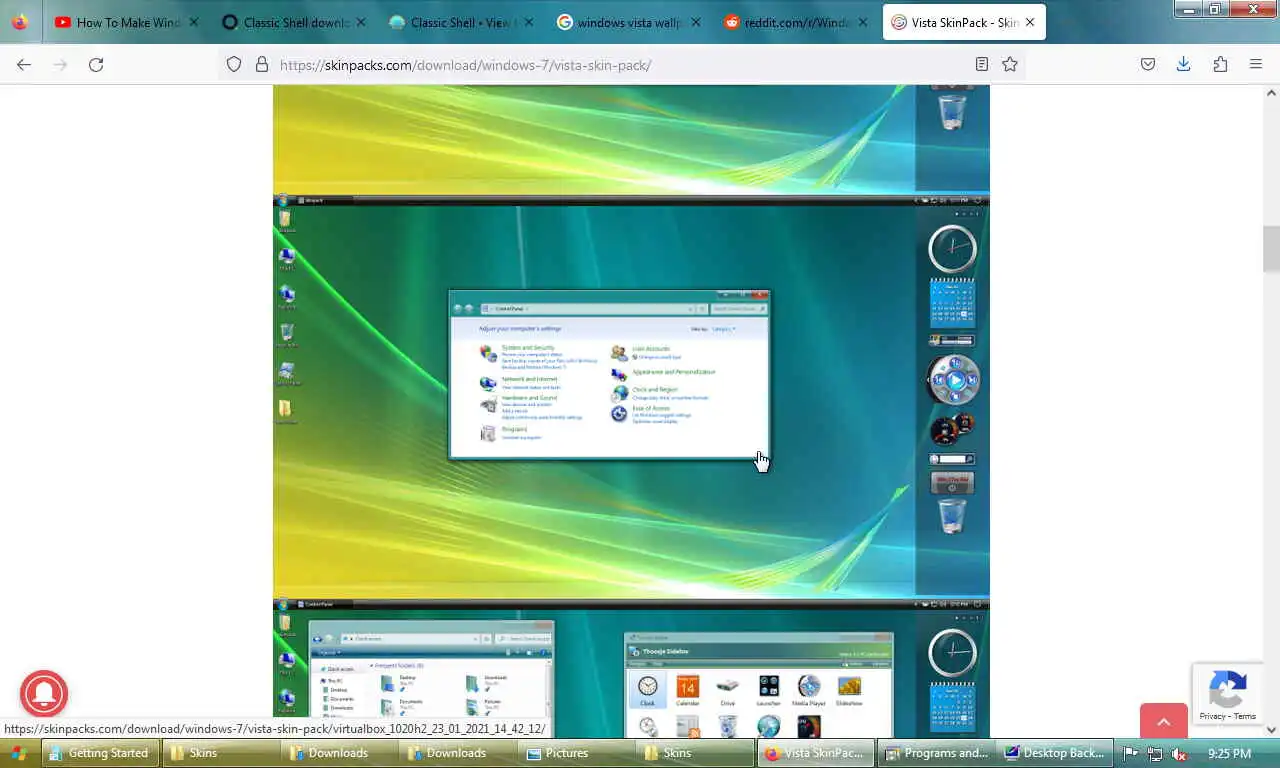
Task: Close the Vista SkinPack tab
Action: (1030, 22)
